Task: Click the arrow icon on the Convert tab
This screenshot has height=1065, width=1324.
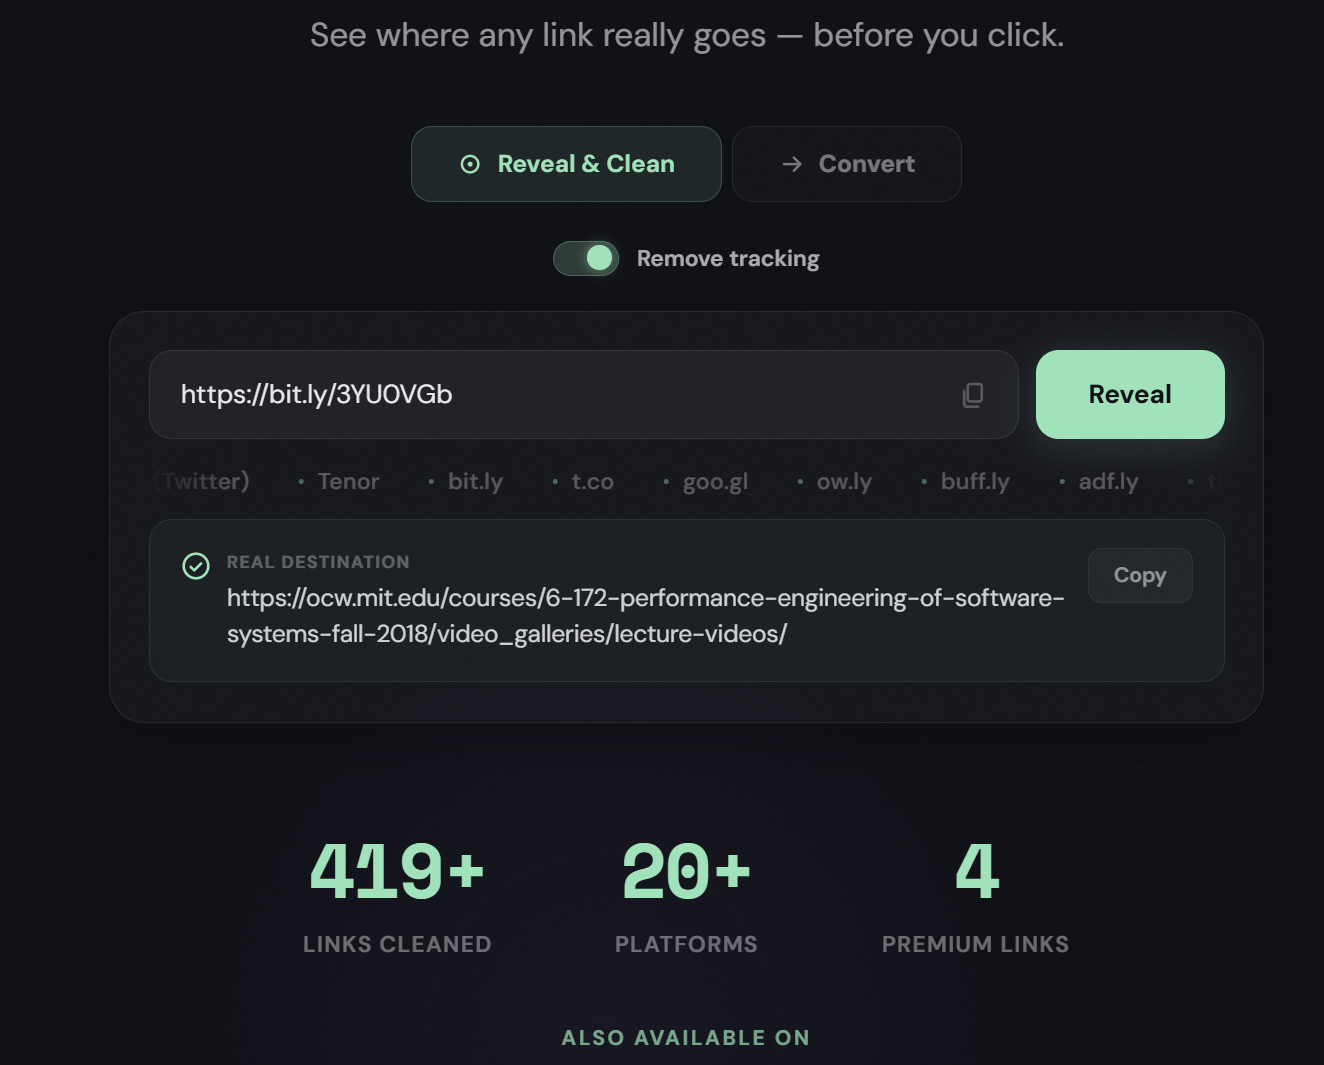Action: pyautogui.click(x=792, y=164)
